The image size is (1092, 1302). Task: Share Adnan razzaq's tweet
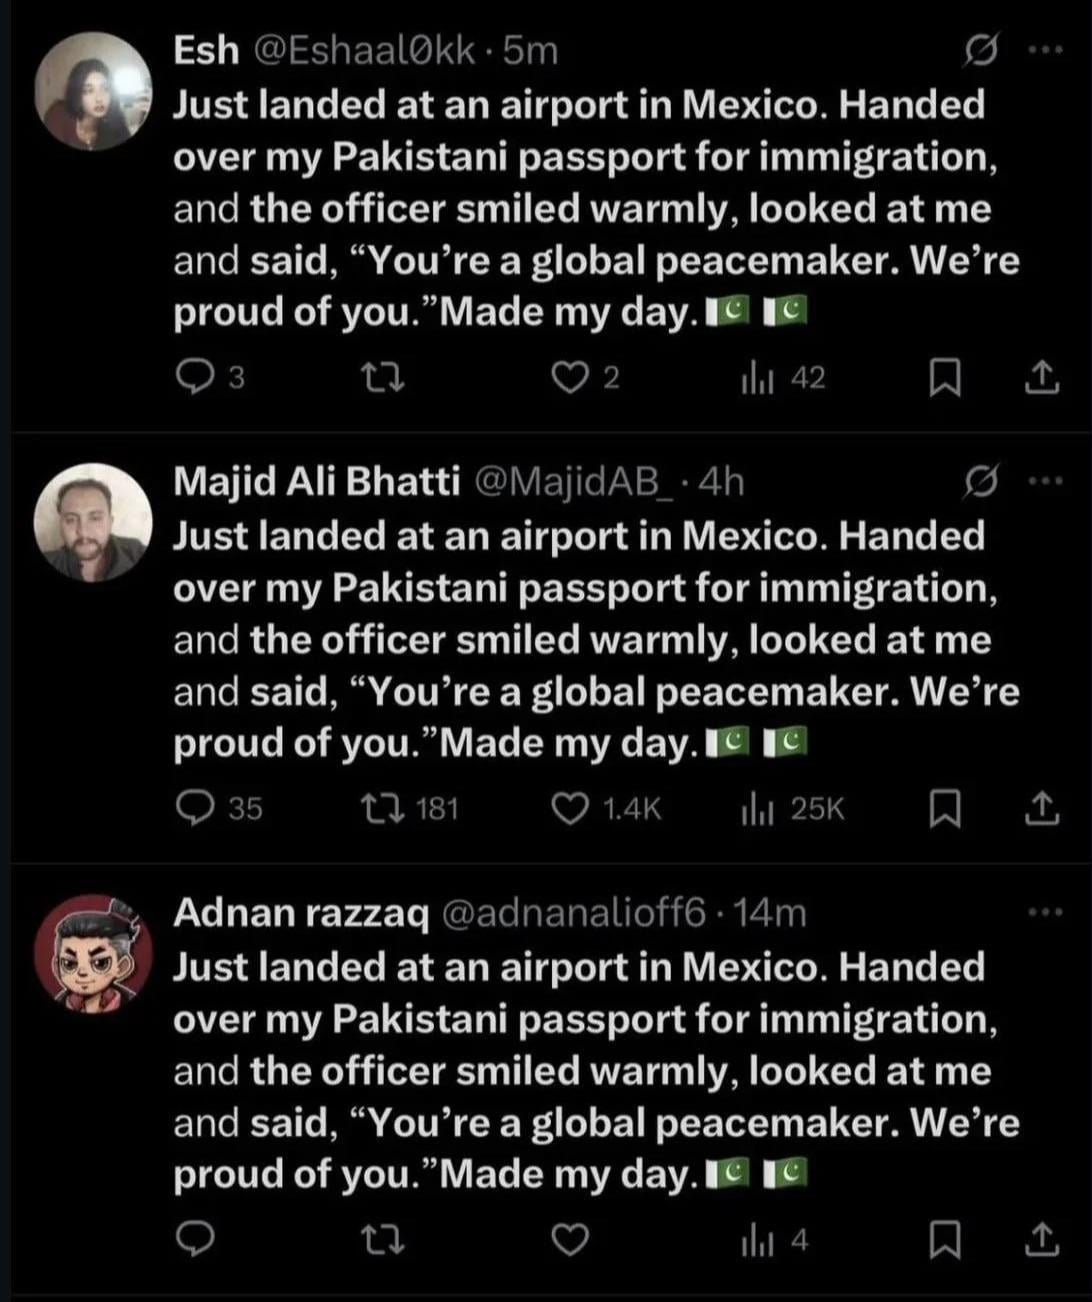1041,1240
